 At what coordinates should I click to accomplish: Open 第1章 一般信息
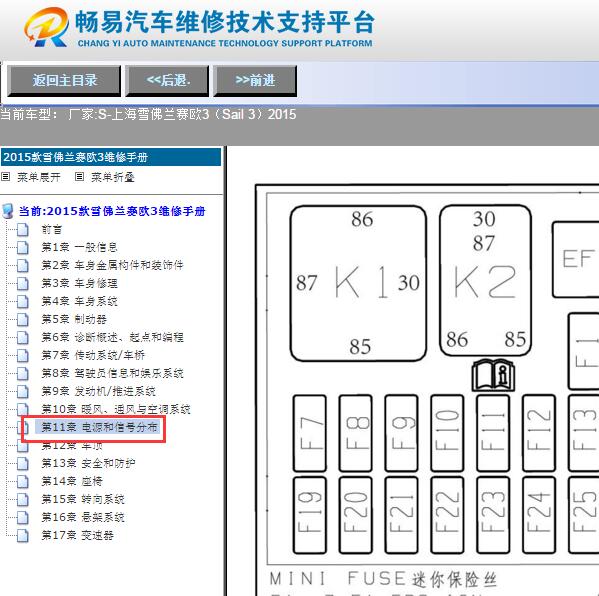[x=79, y=247]
